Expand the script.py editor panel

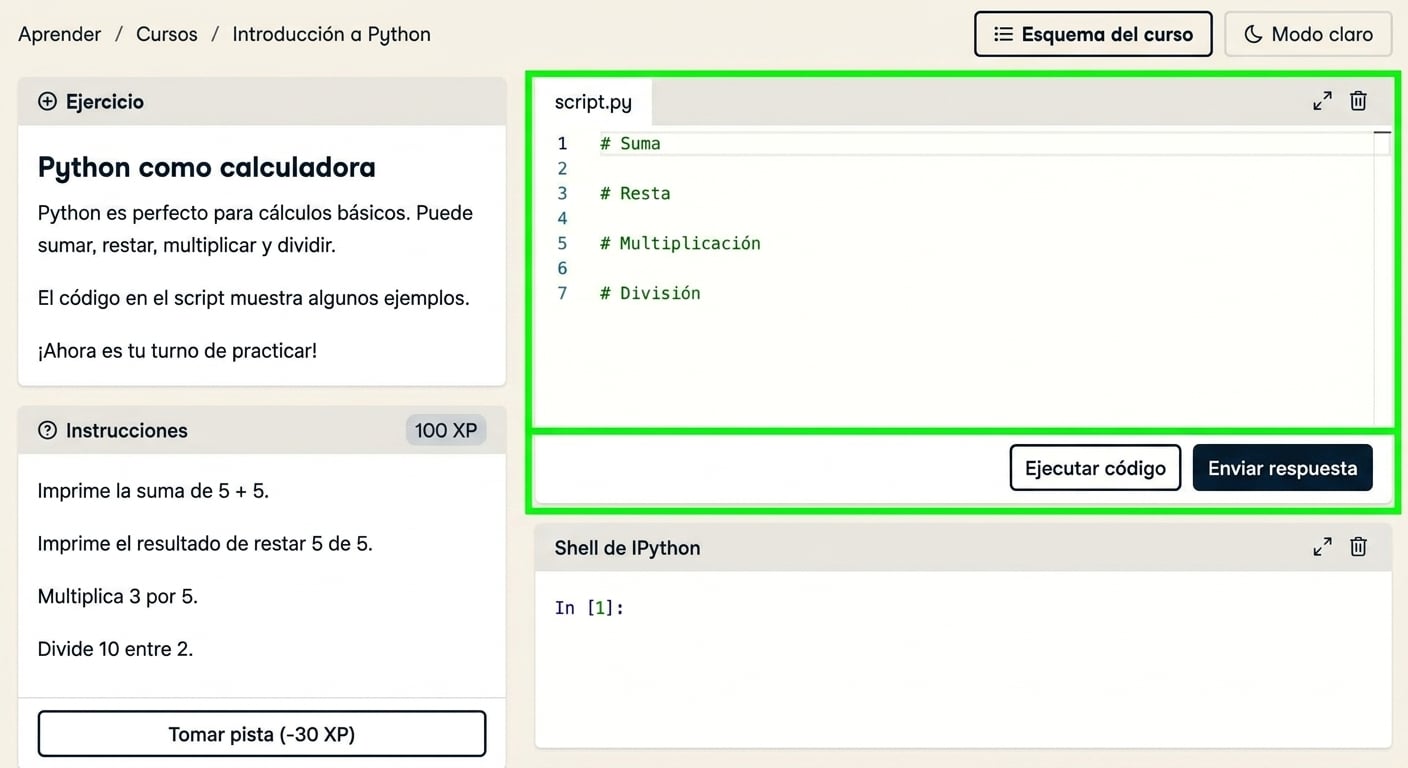(x=1322, y=101)
